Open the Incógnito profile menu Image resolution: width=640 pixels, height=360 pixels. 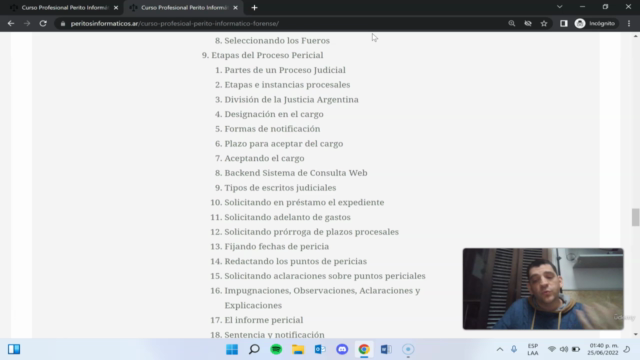coord(595,24)
